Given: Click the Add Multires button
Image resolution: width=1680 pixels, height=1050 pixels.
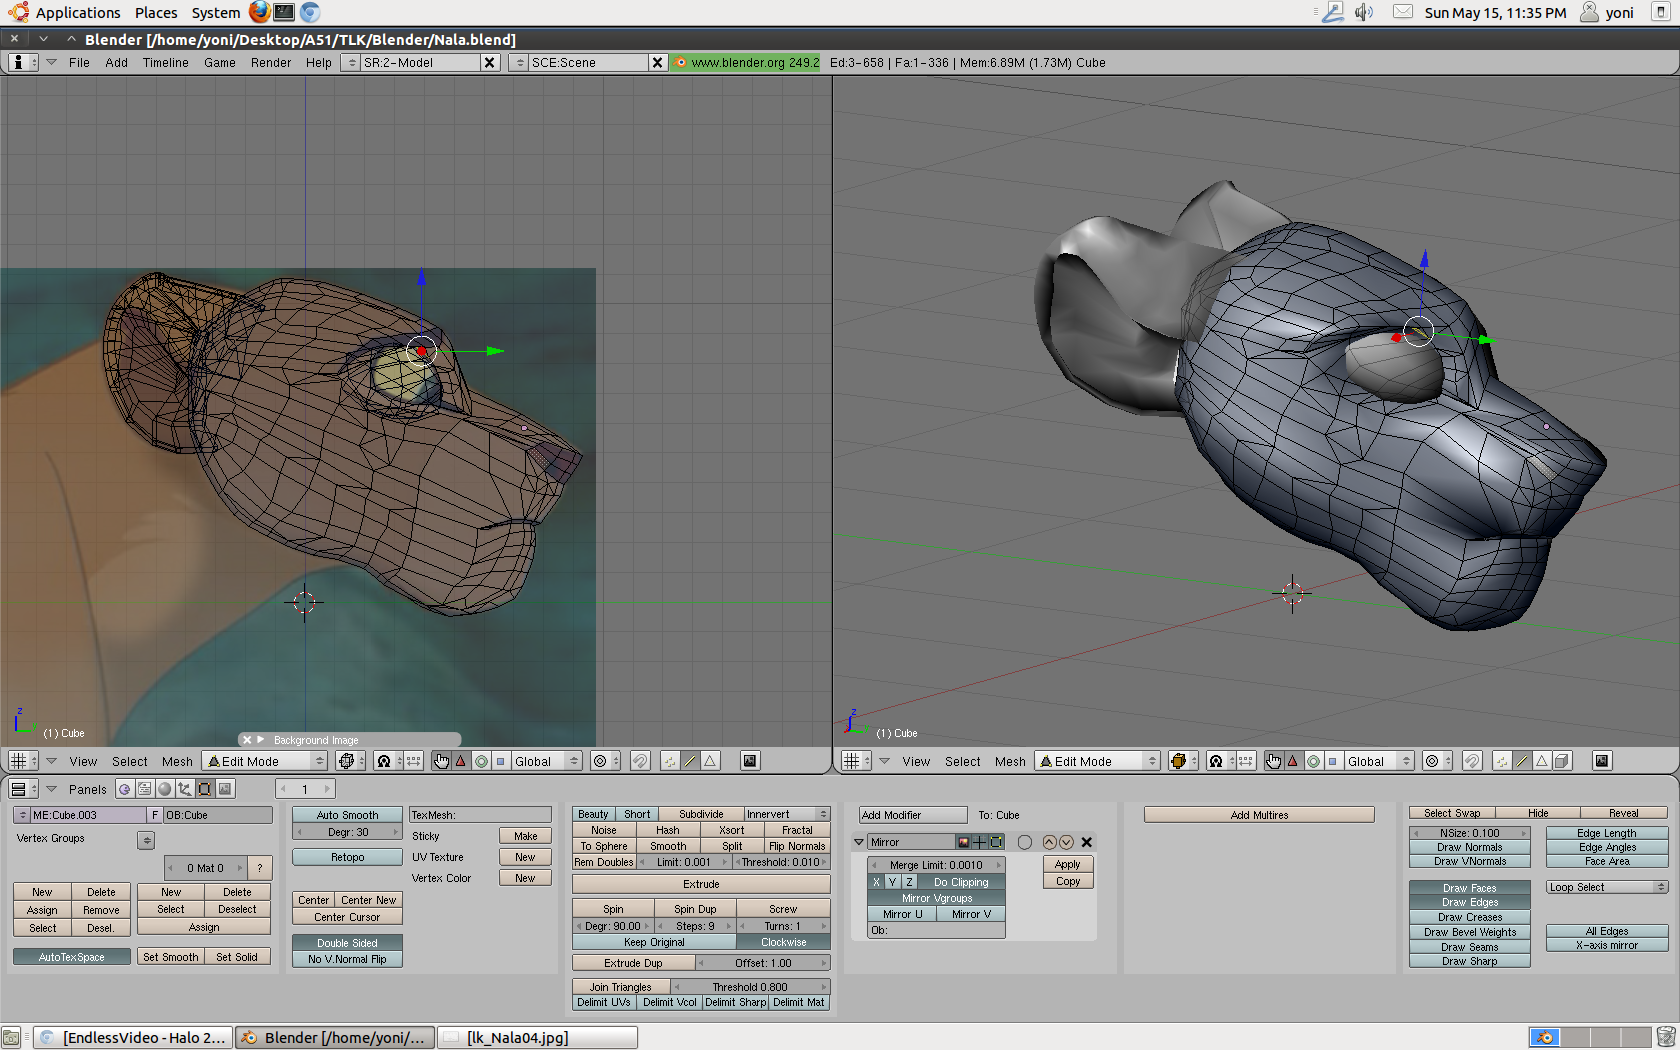Looking at the screenshot, I should 1259,815.
